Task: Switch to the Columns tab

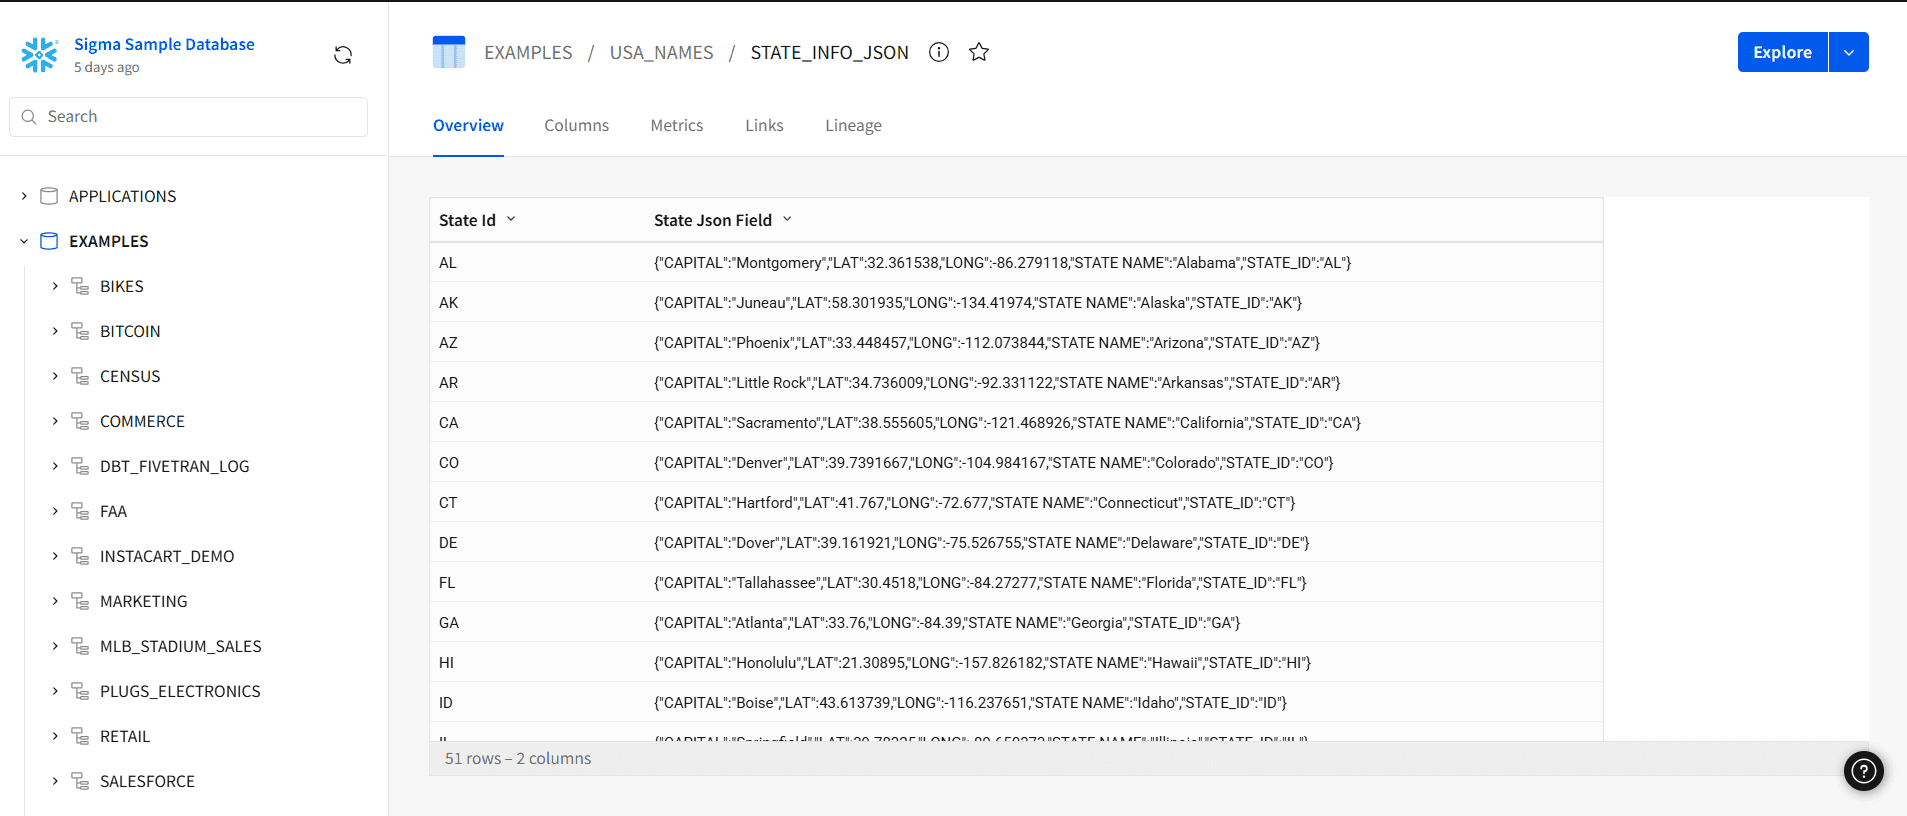Action: (576, 125)
